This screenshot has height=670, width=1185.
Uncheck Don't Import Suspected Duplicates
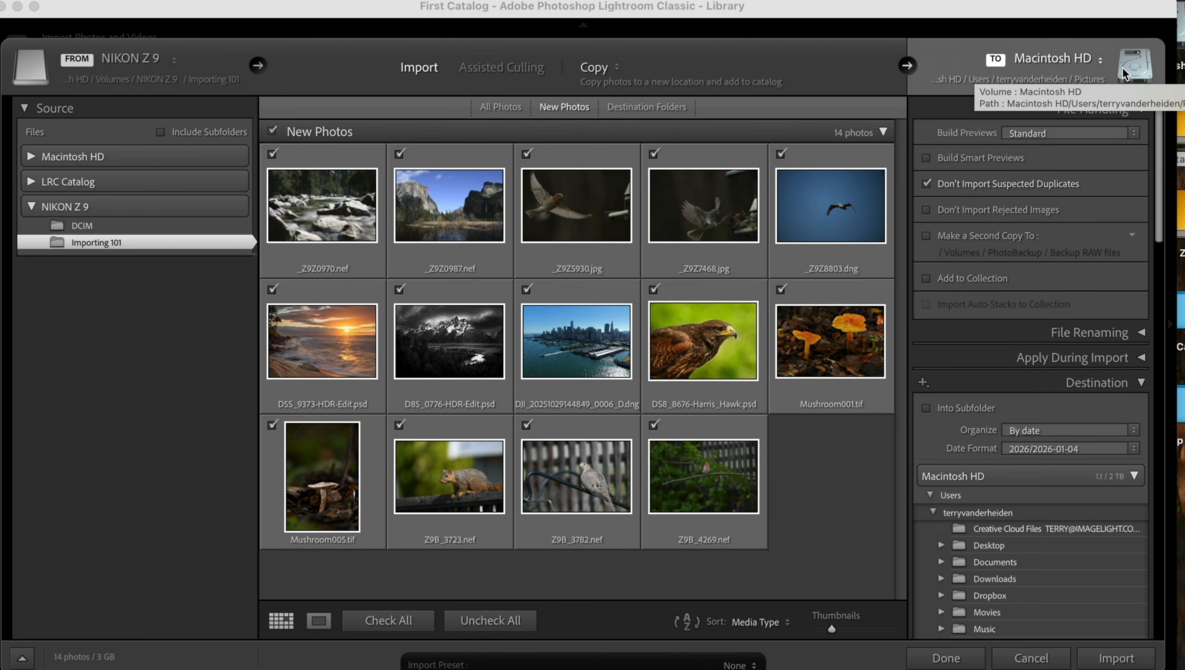925,183
